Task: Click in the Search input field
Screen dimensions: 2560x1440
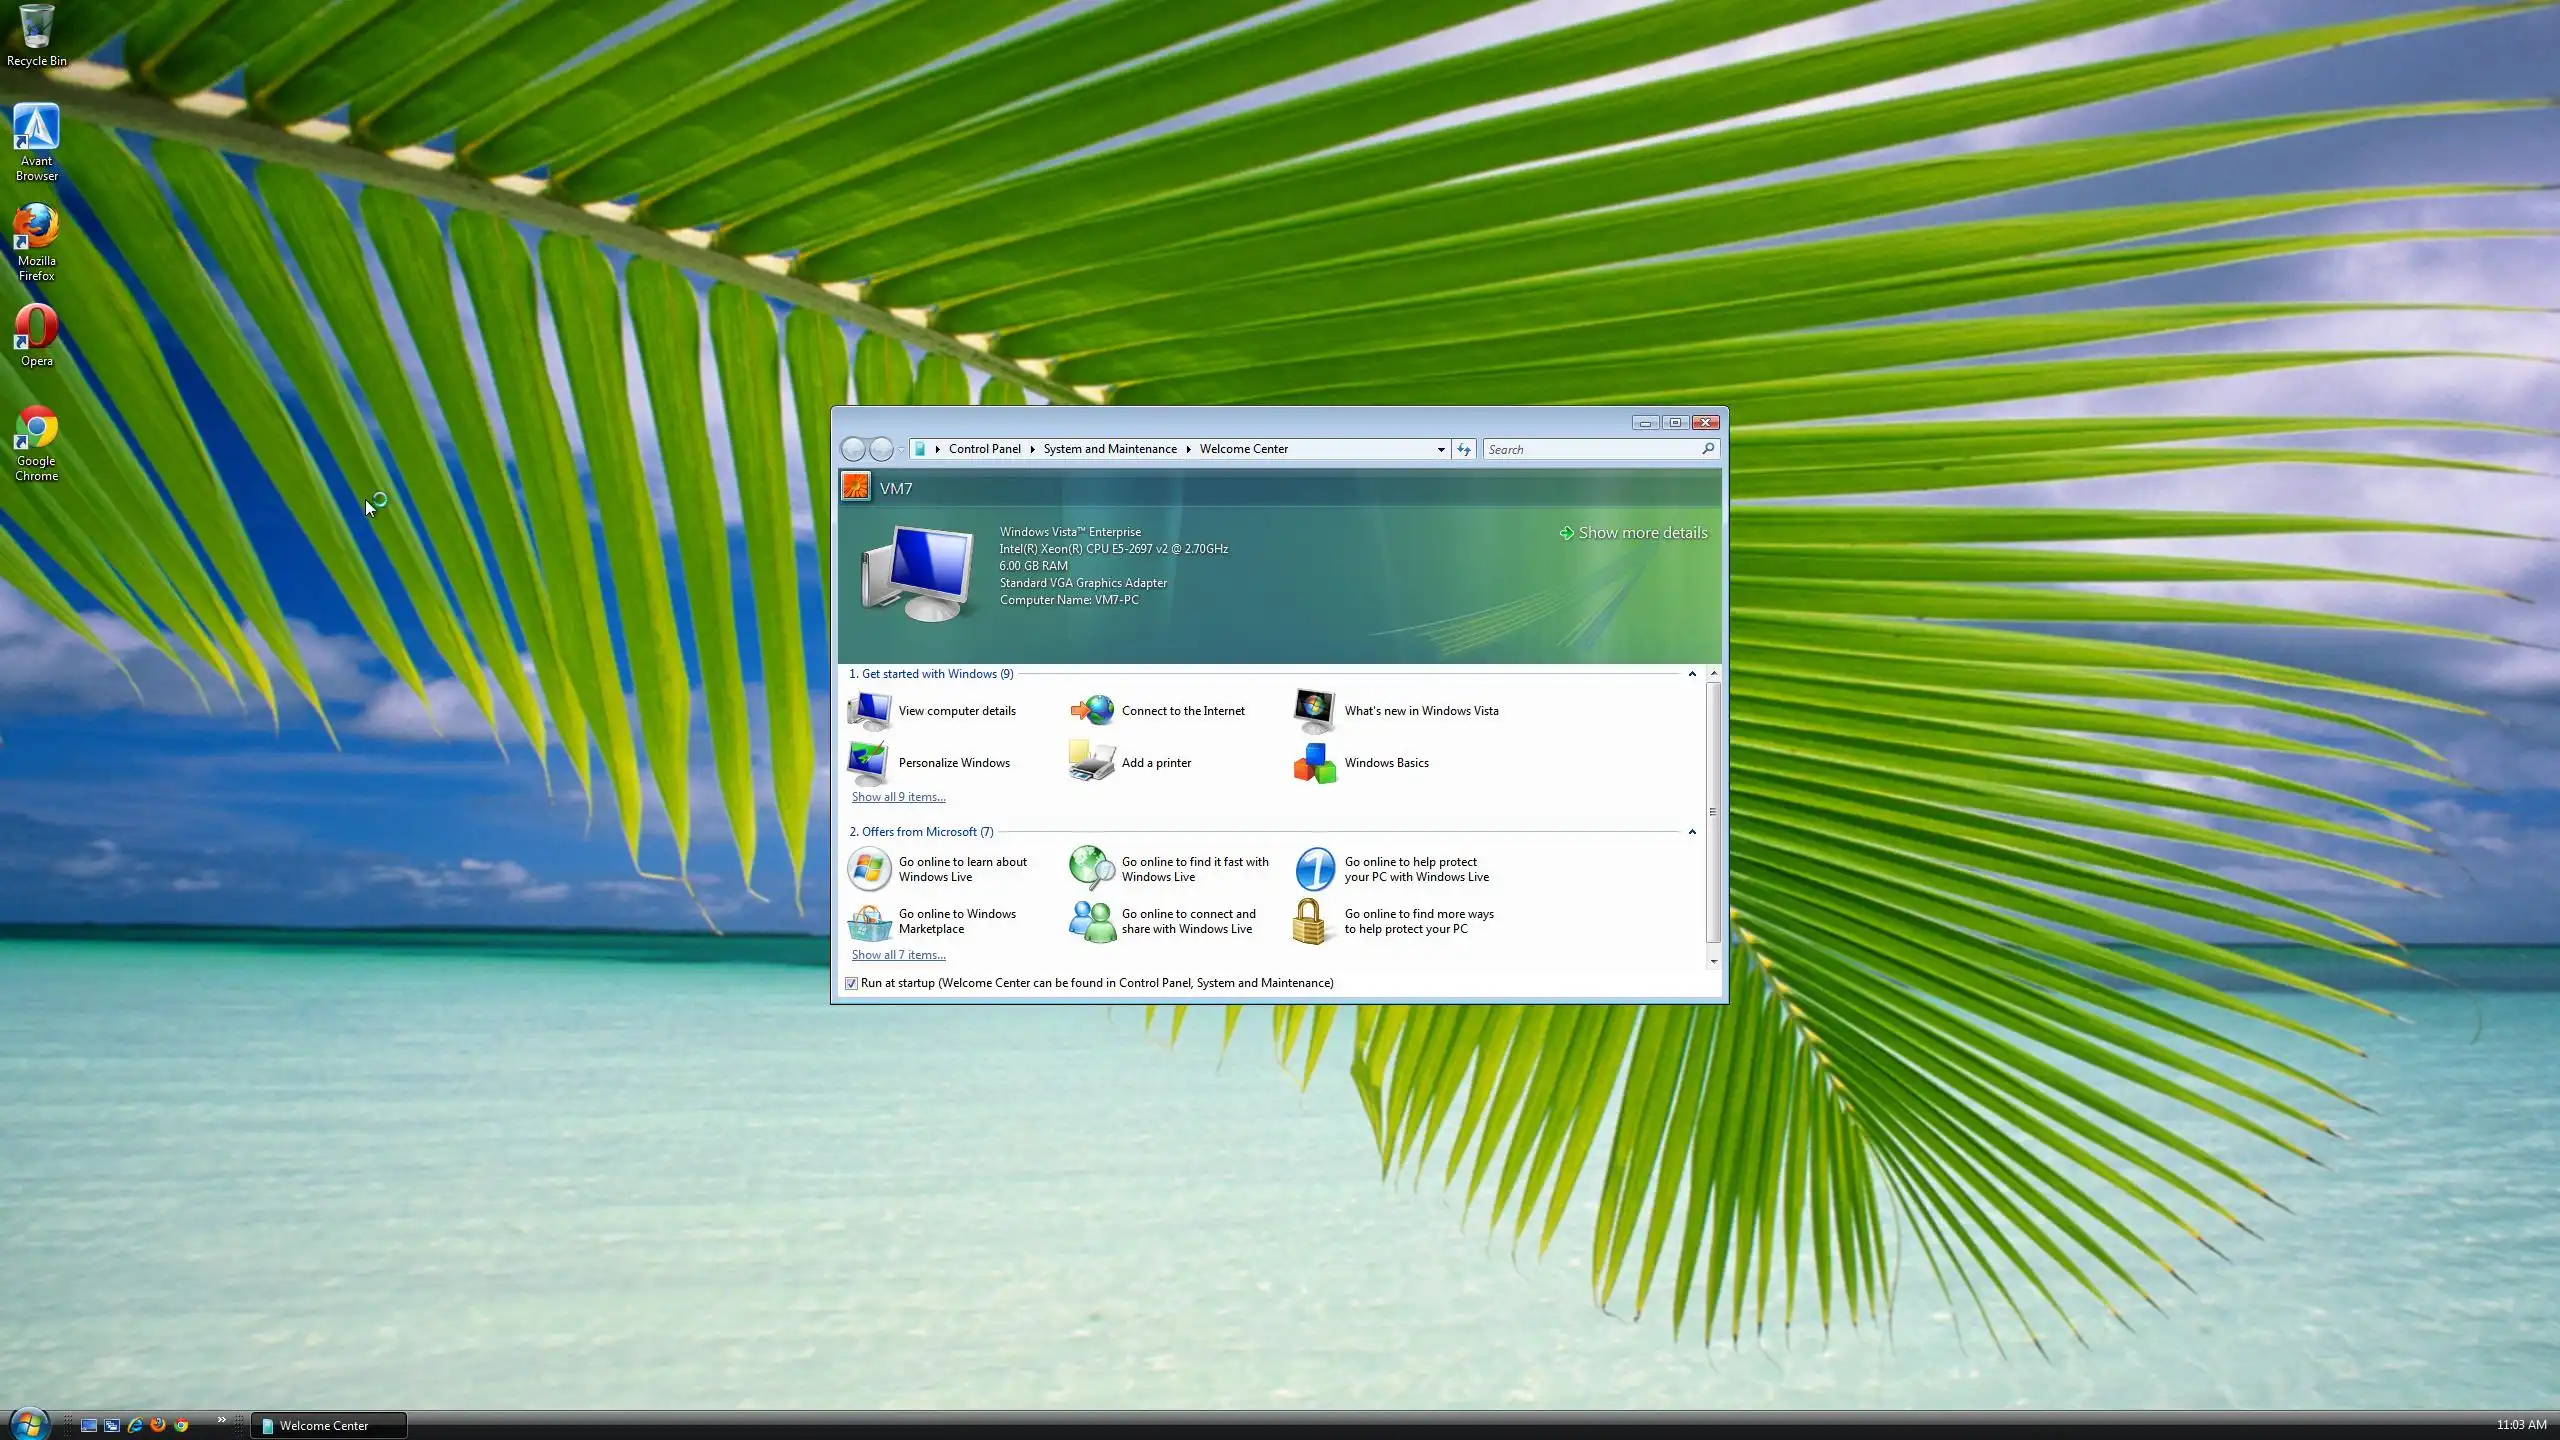Action: pyautogui.click(x=1590, y=450)
